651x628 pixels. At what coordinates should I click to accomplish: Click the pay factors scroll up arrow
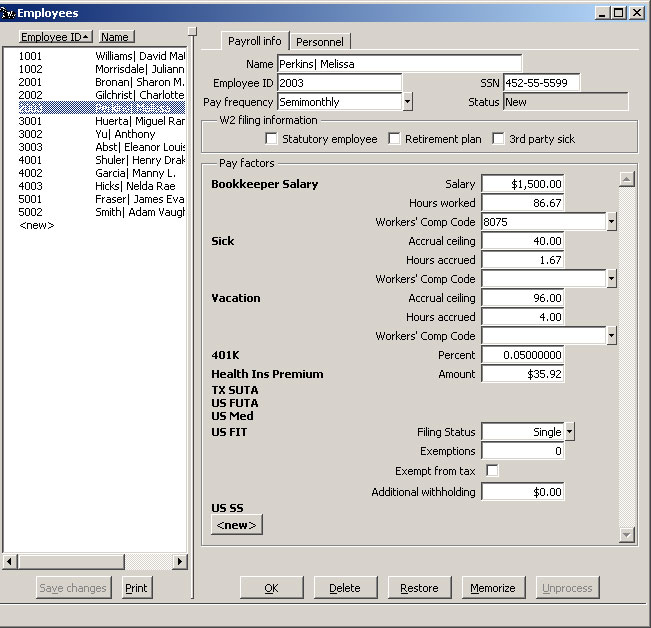(x=627, y=179)
